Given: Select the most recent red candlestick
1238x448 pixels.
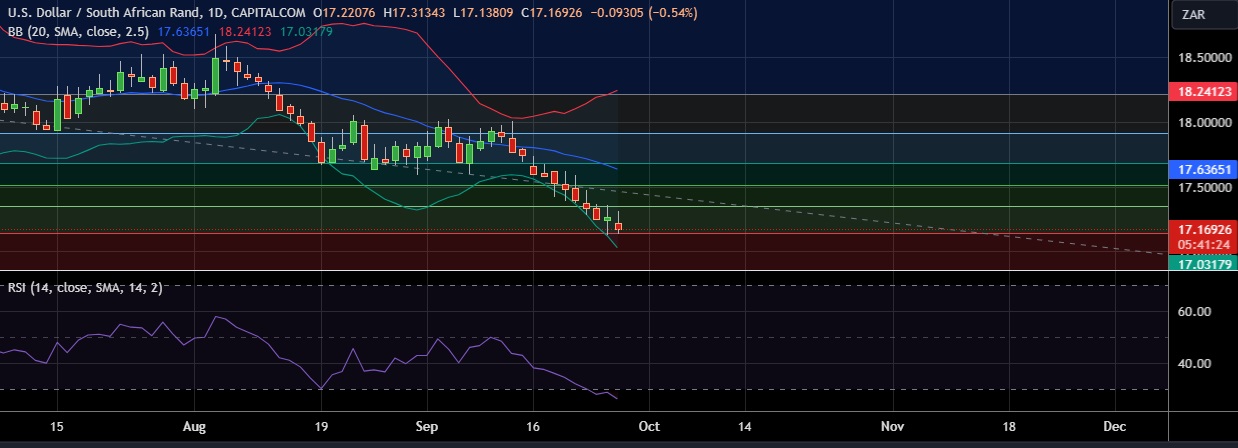Looking at the screenshot, I should click(x=618, y=227).
